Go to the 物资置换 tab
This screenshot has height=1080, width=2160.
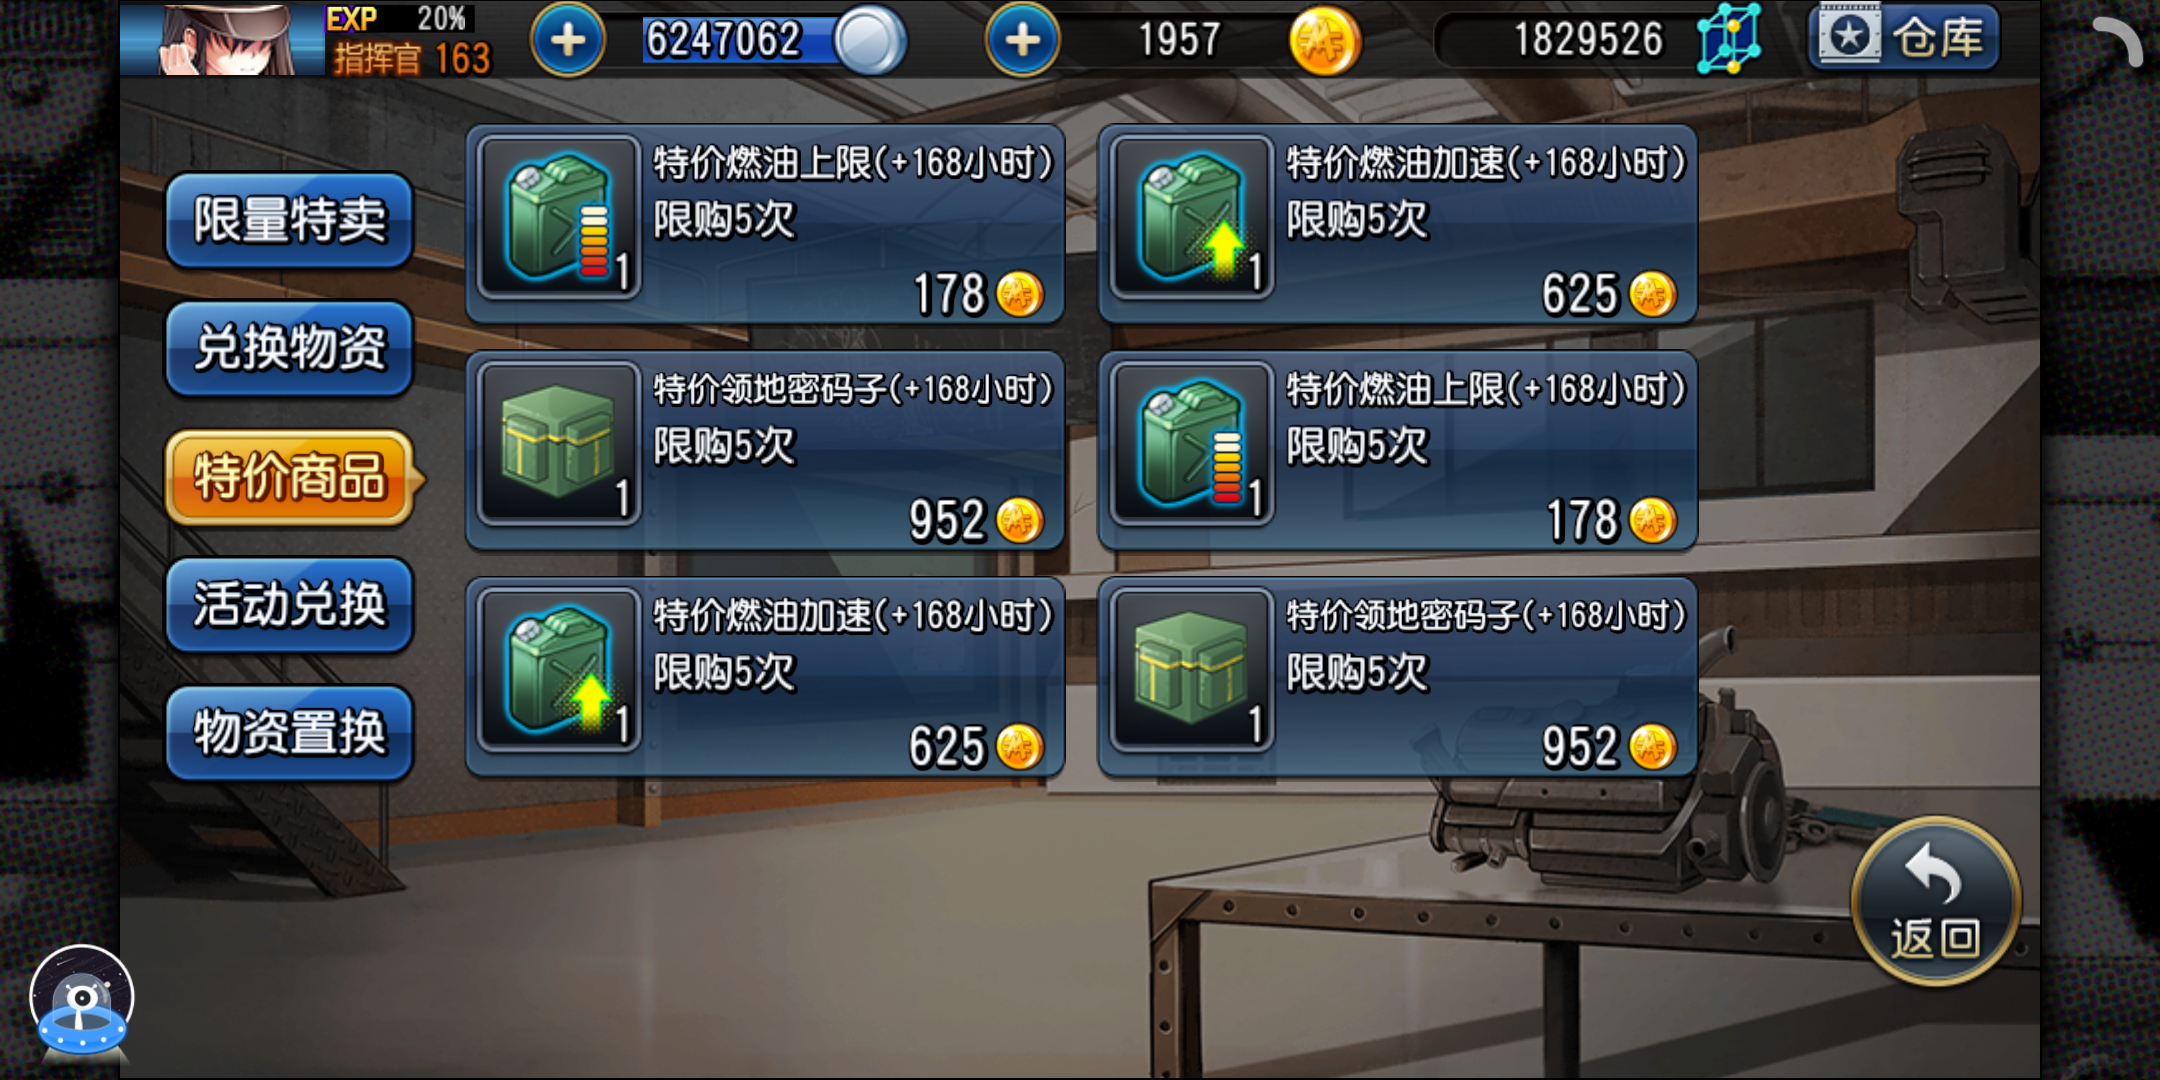tap(289, 733)
